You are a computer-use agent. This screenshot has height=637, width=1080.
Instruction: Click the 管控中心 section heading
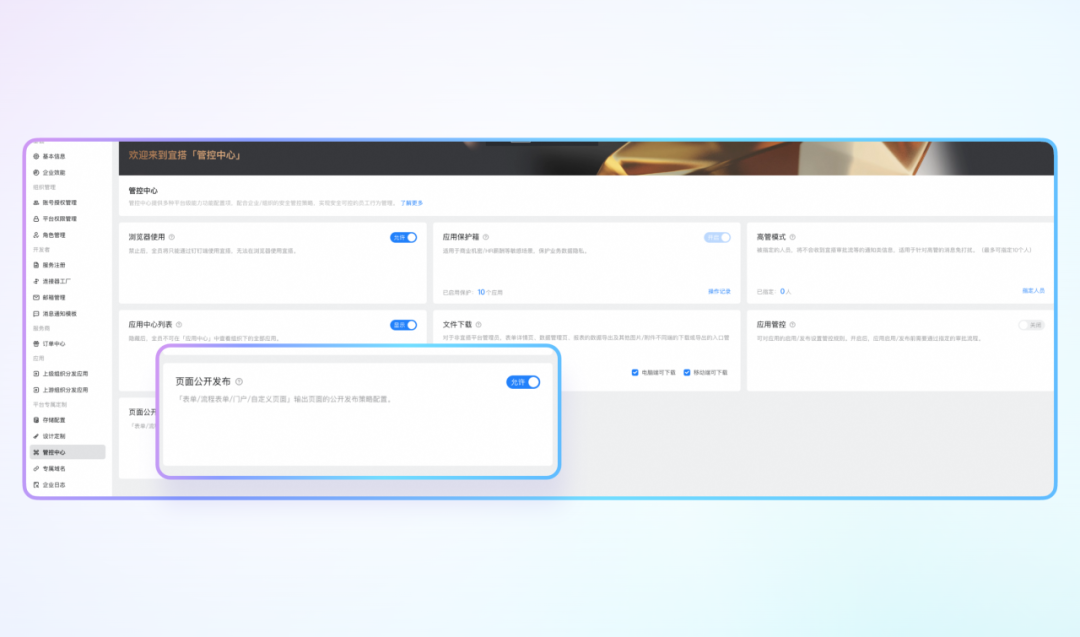point(143,191)
